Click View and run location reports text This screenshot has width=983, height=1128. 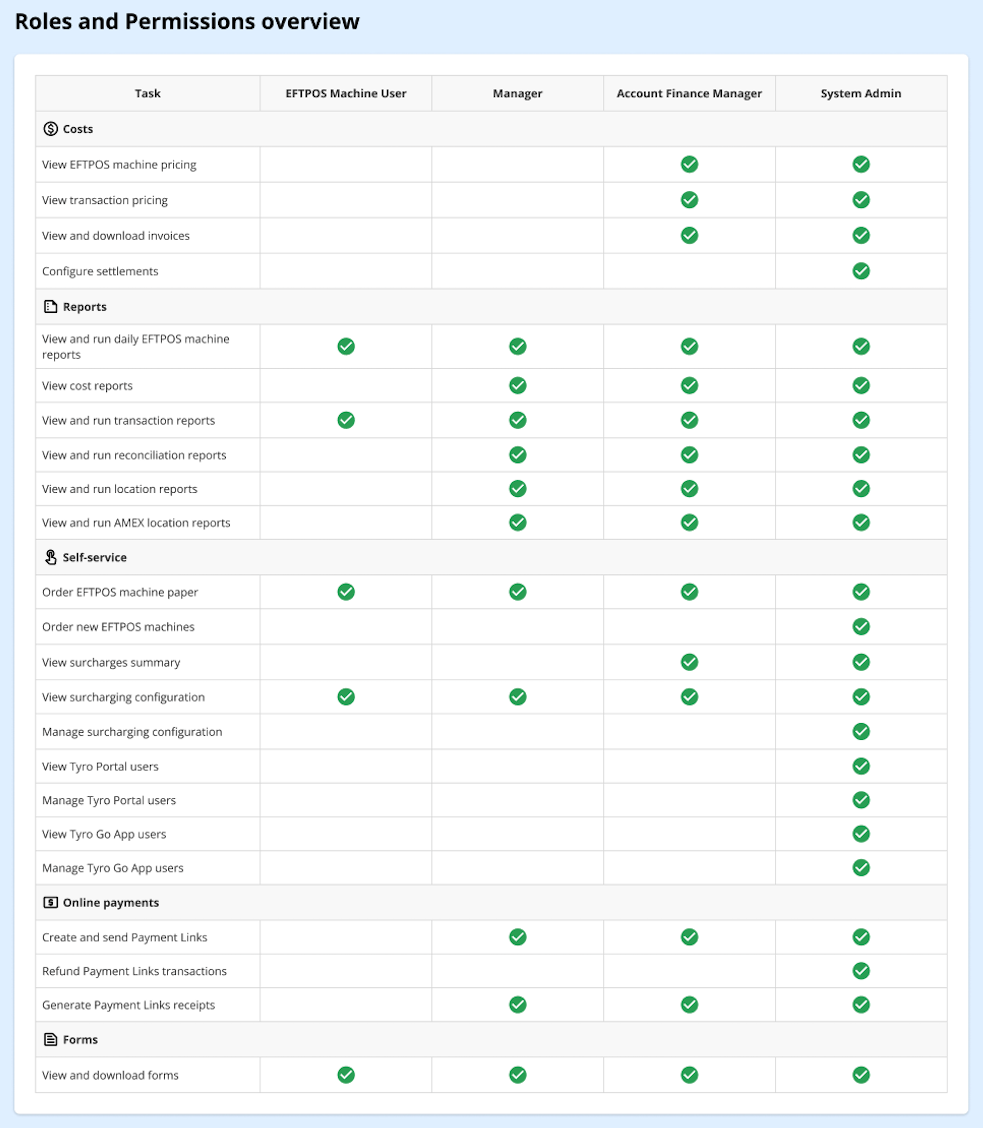pos(119,489)
